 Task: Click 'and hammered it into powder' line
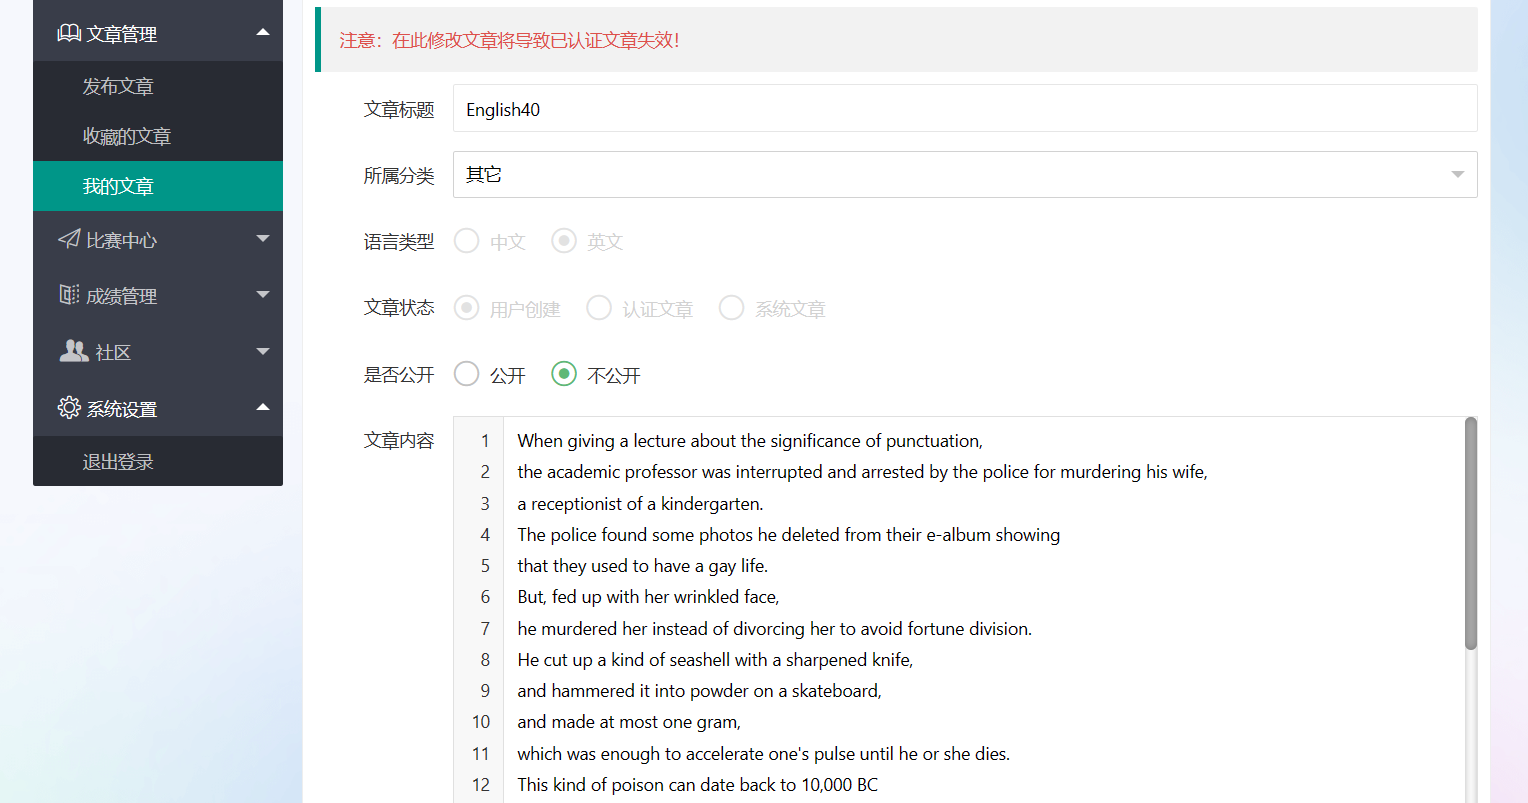pyautogui.click(x=699, y=691)
